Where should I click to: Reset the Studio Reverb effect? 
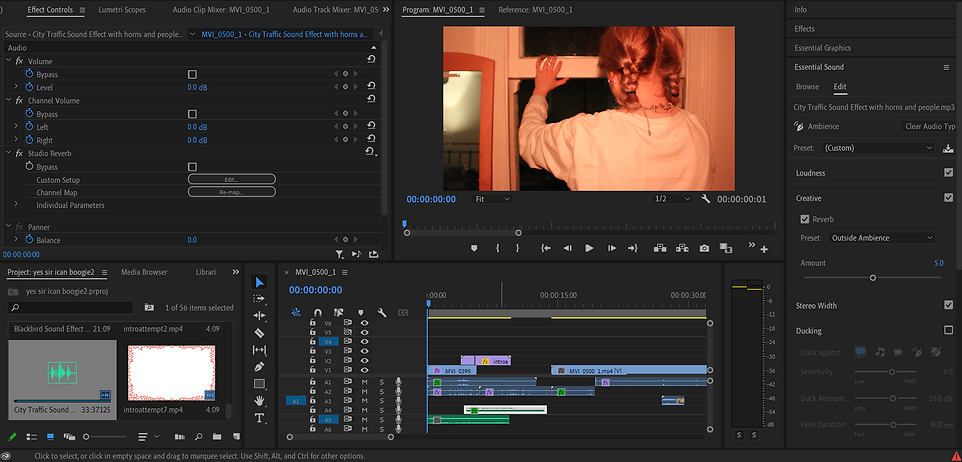(371, 151)
